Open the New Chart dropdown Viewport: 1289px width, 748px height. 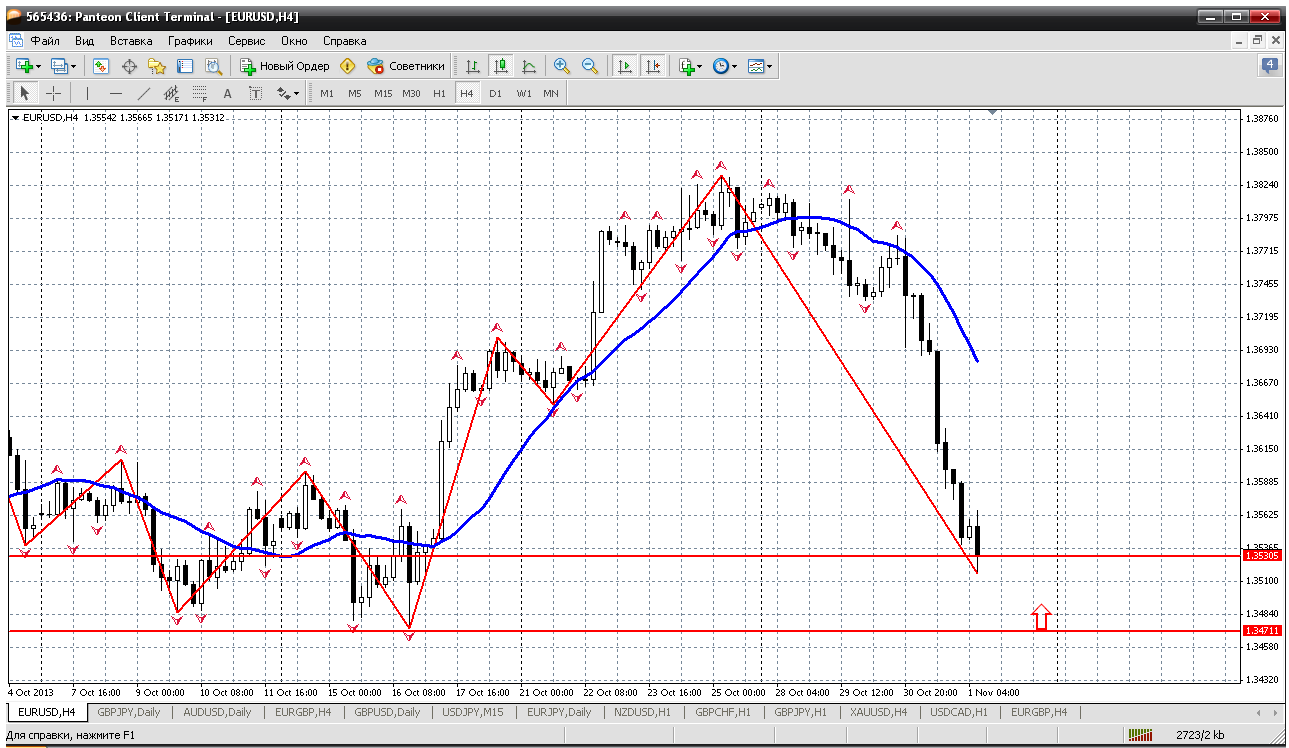[x=28, y=66]
